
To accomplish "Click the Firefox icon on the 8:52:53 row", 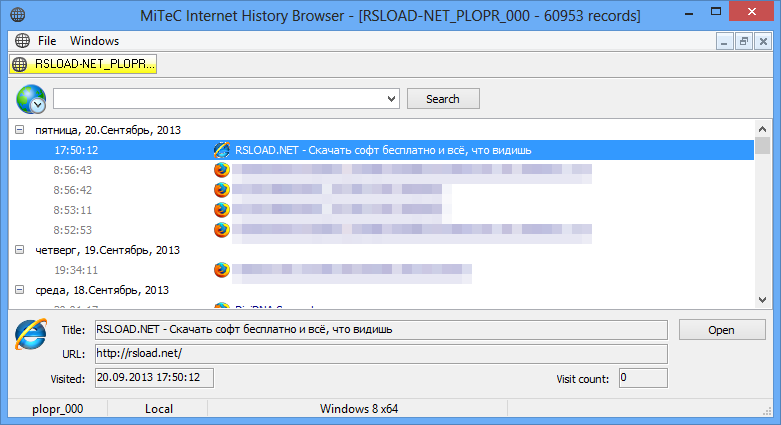I will tap(222, 230).
